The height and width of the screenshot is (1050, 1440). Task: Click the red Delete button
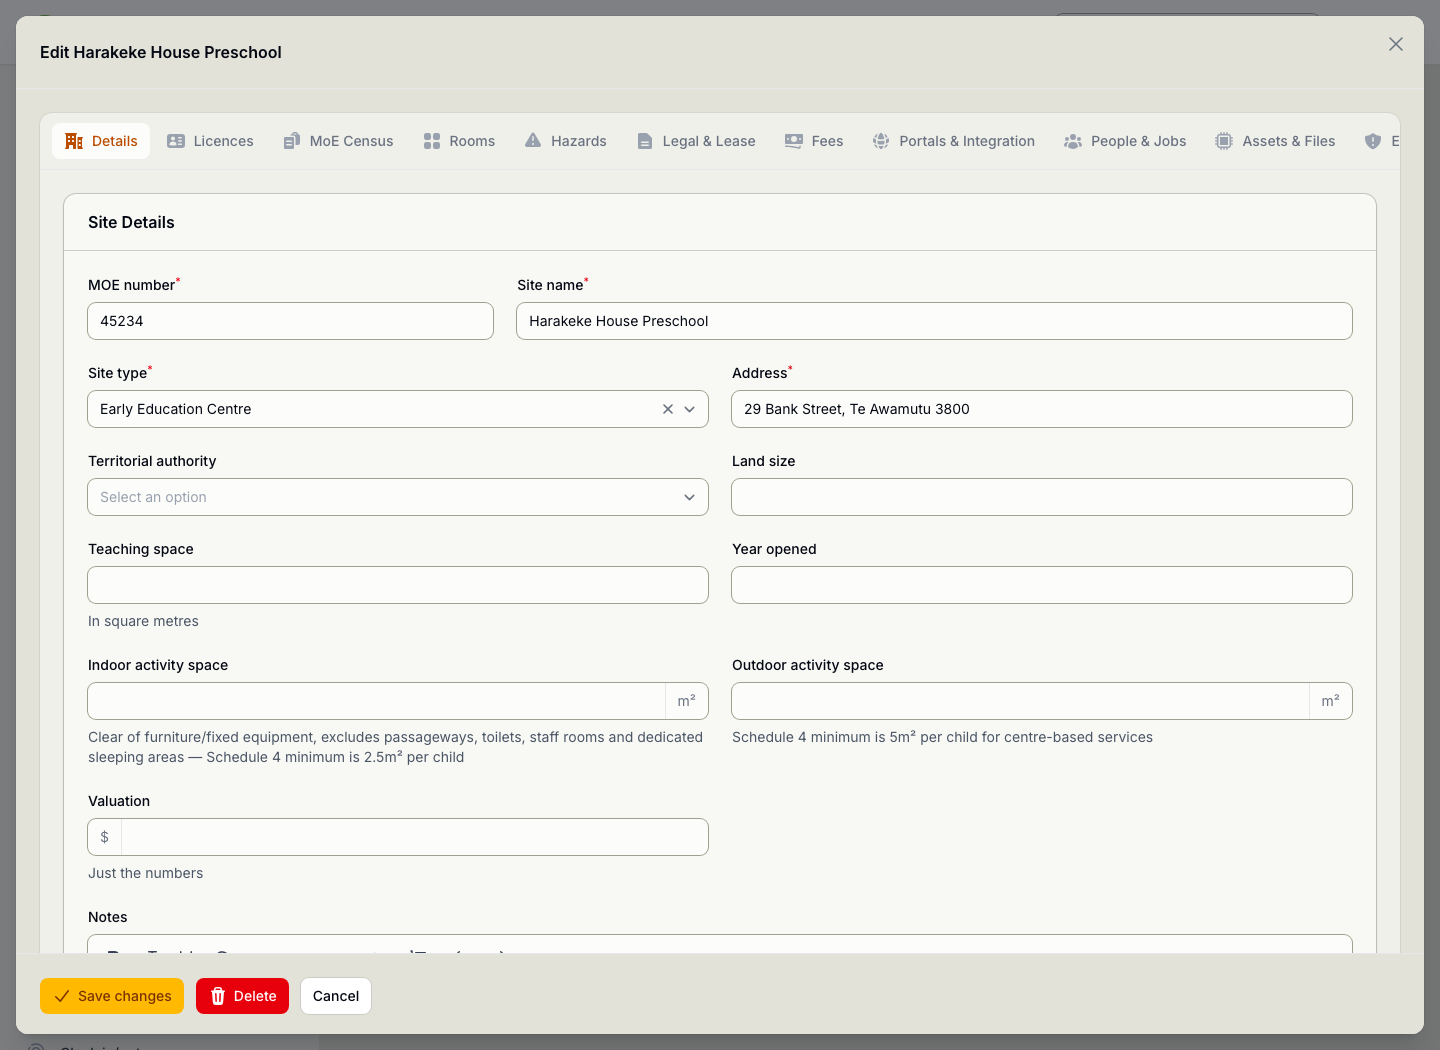[x=242, y=996]
